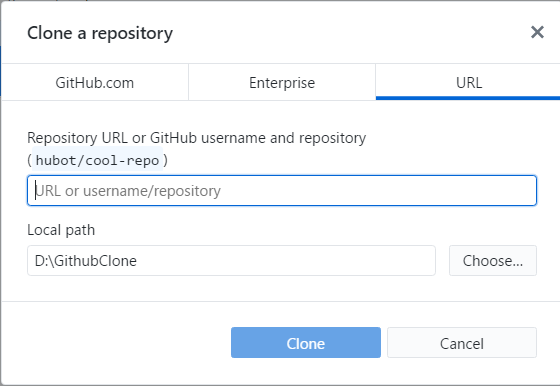Click the blue Clone action button

[306, 343]
